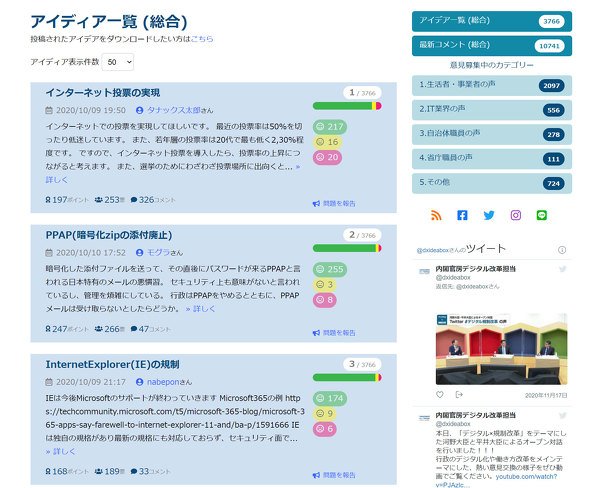The height and width of the screenshot is (488, 590).
Task: Click the こちら download link
Action: pyautogui.click(x=202, y=39)
